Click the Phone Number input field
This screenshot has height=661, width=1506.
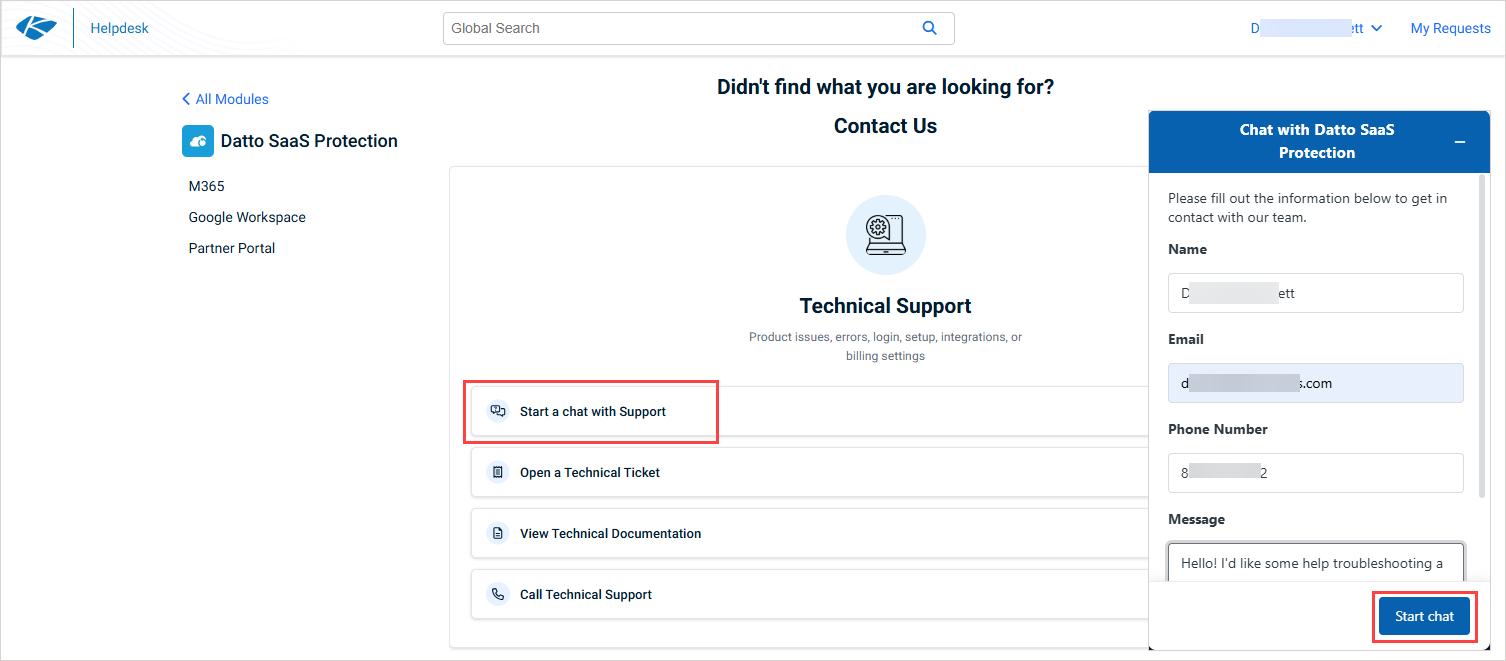point(1315,473)
